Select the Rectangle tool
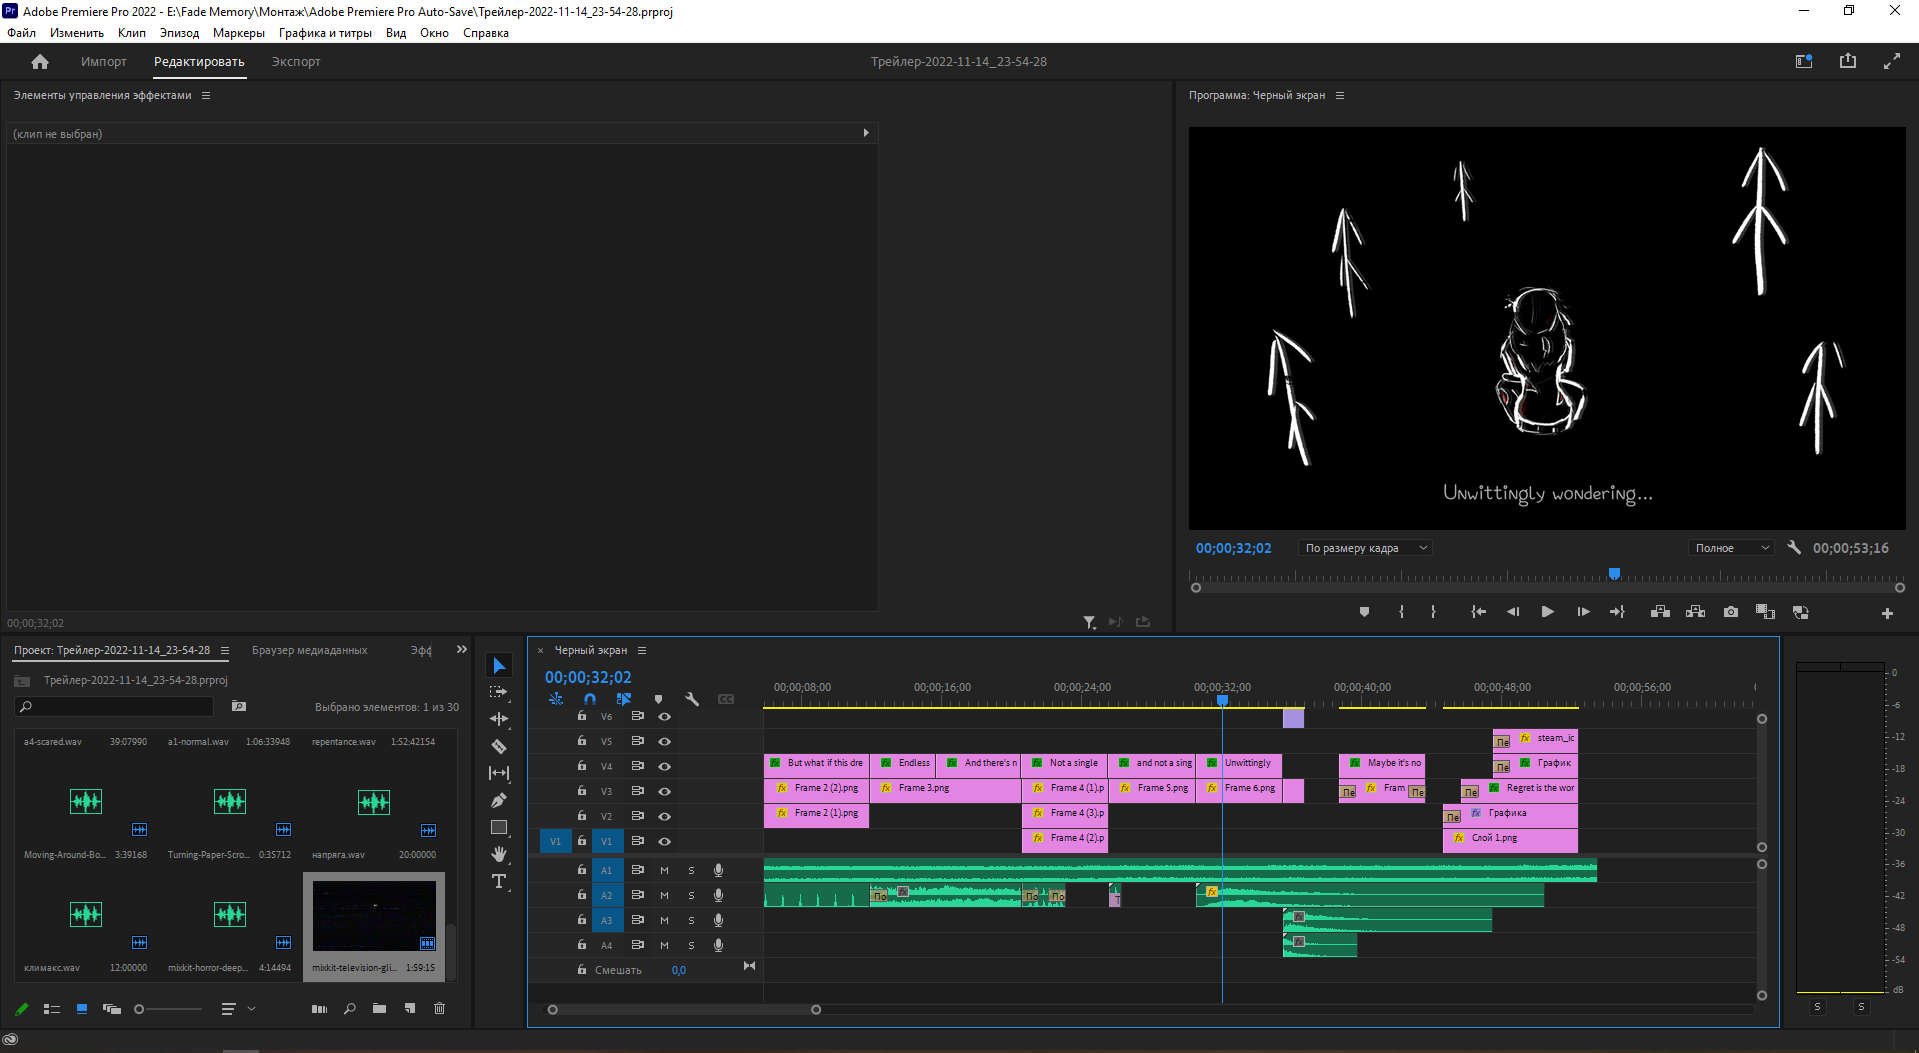 click(x=499, y=827)
